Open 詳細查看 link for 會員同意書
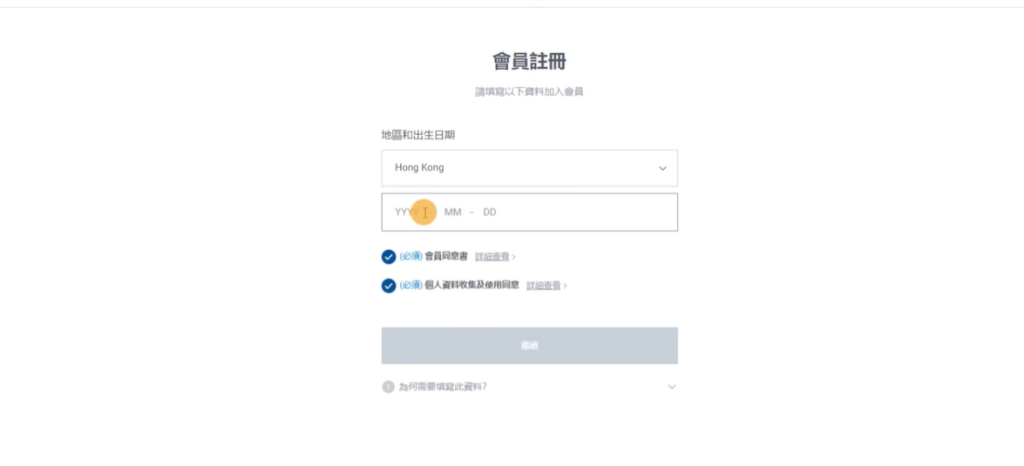This screenshot has height=466, width=1024. click(x=492, y=257)
